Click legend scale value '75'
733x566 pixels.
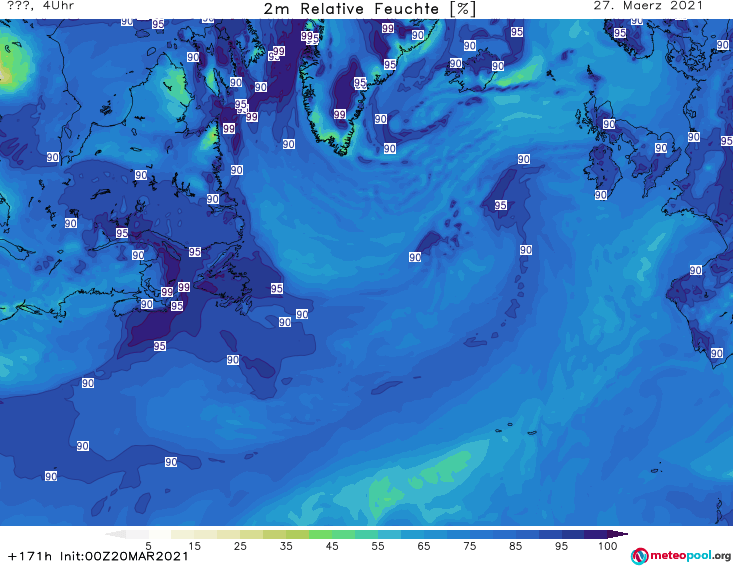tap(469, 546)
